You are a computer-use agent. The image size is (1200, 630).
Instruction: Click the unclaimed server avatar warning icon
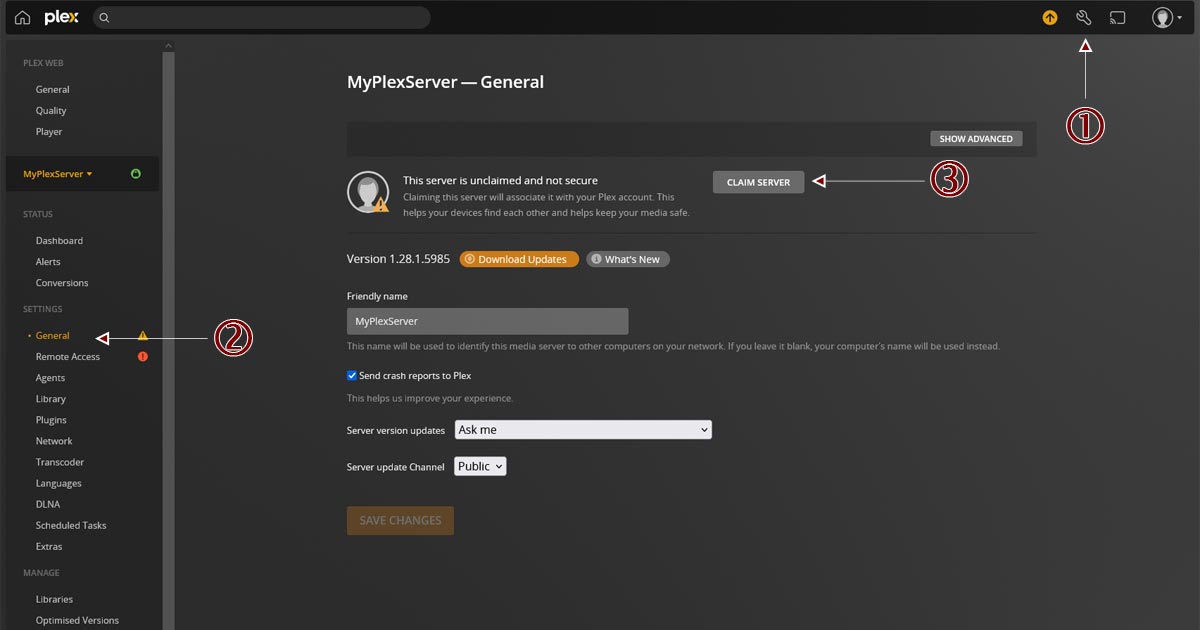[x=368, y=192]
